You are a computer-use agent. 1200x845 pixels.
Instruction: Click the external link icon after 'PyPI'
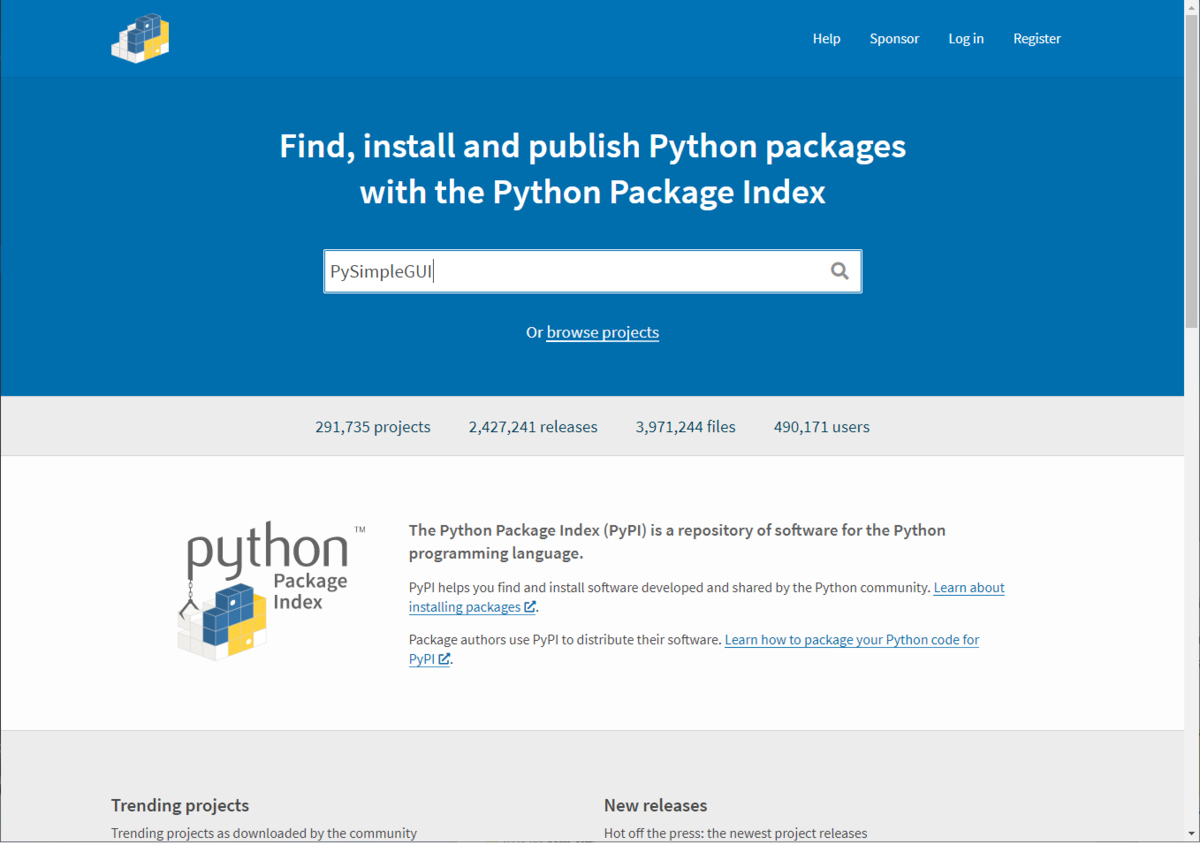444,659
